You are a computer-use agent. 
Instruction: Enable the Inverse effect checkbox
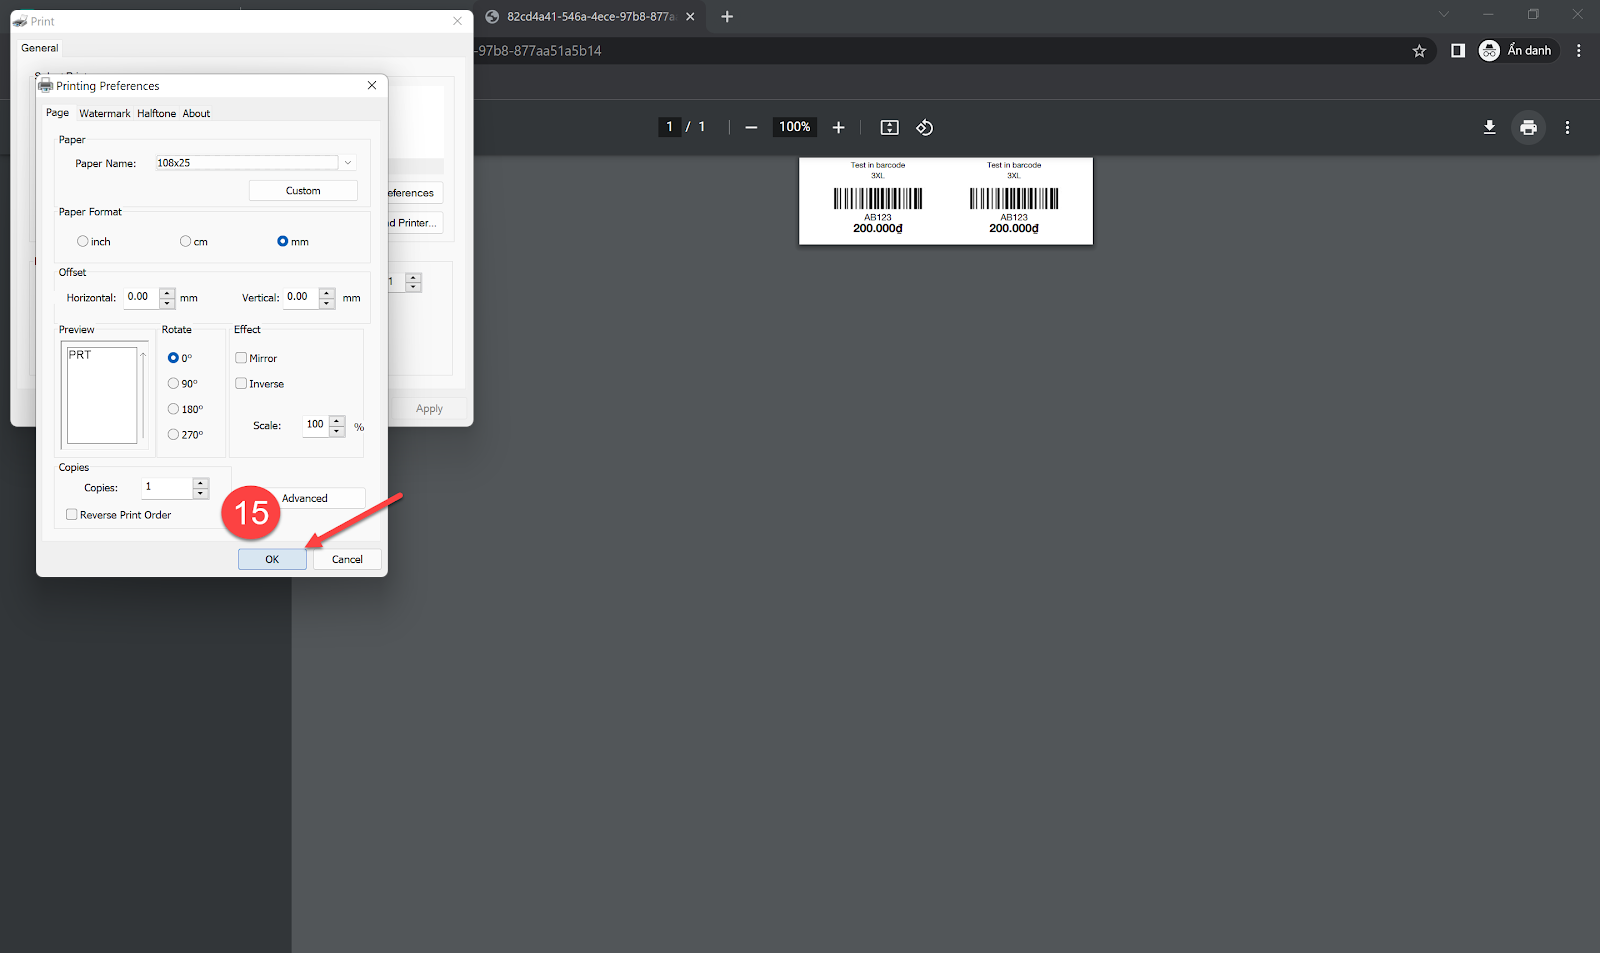point(241,383)
